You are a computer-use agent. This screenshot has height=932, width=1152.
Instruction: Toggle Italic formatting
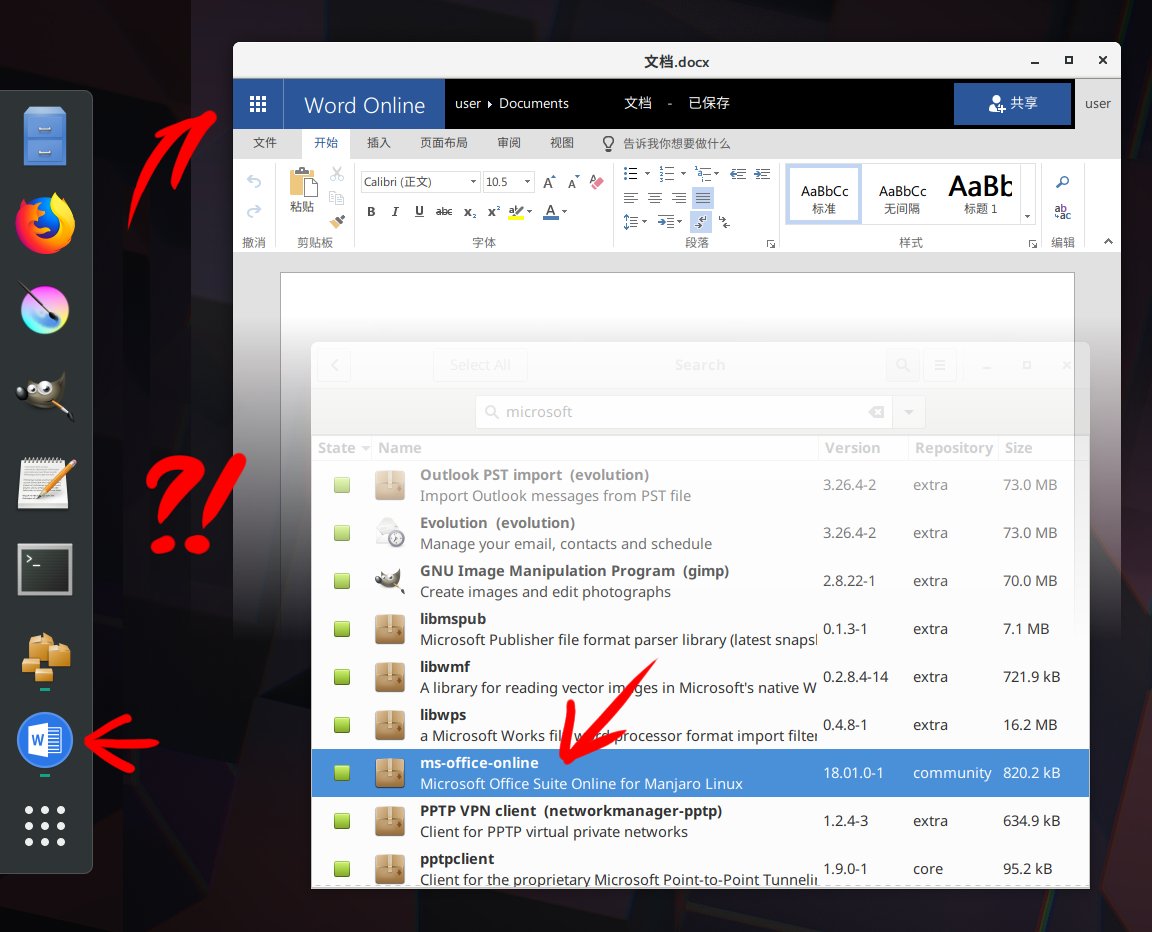pos(395,212)
